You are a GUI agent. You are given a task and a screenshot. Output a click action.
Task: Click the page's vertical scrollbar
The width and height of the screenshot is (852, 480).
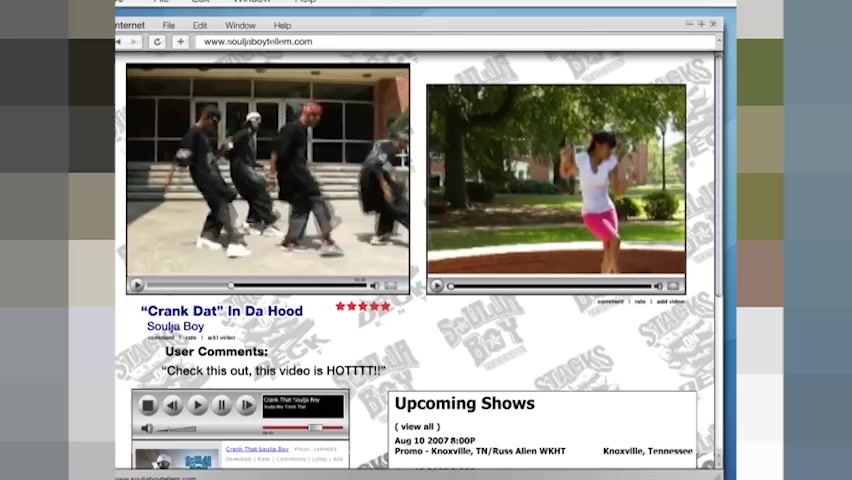tap(719, 258)
